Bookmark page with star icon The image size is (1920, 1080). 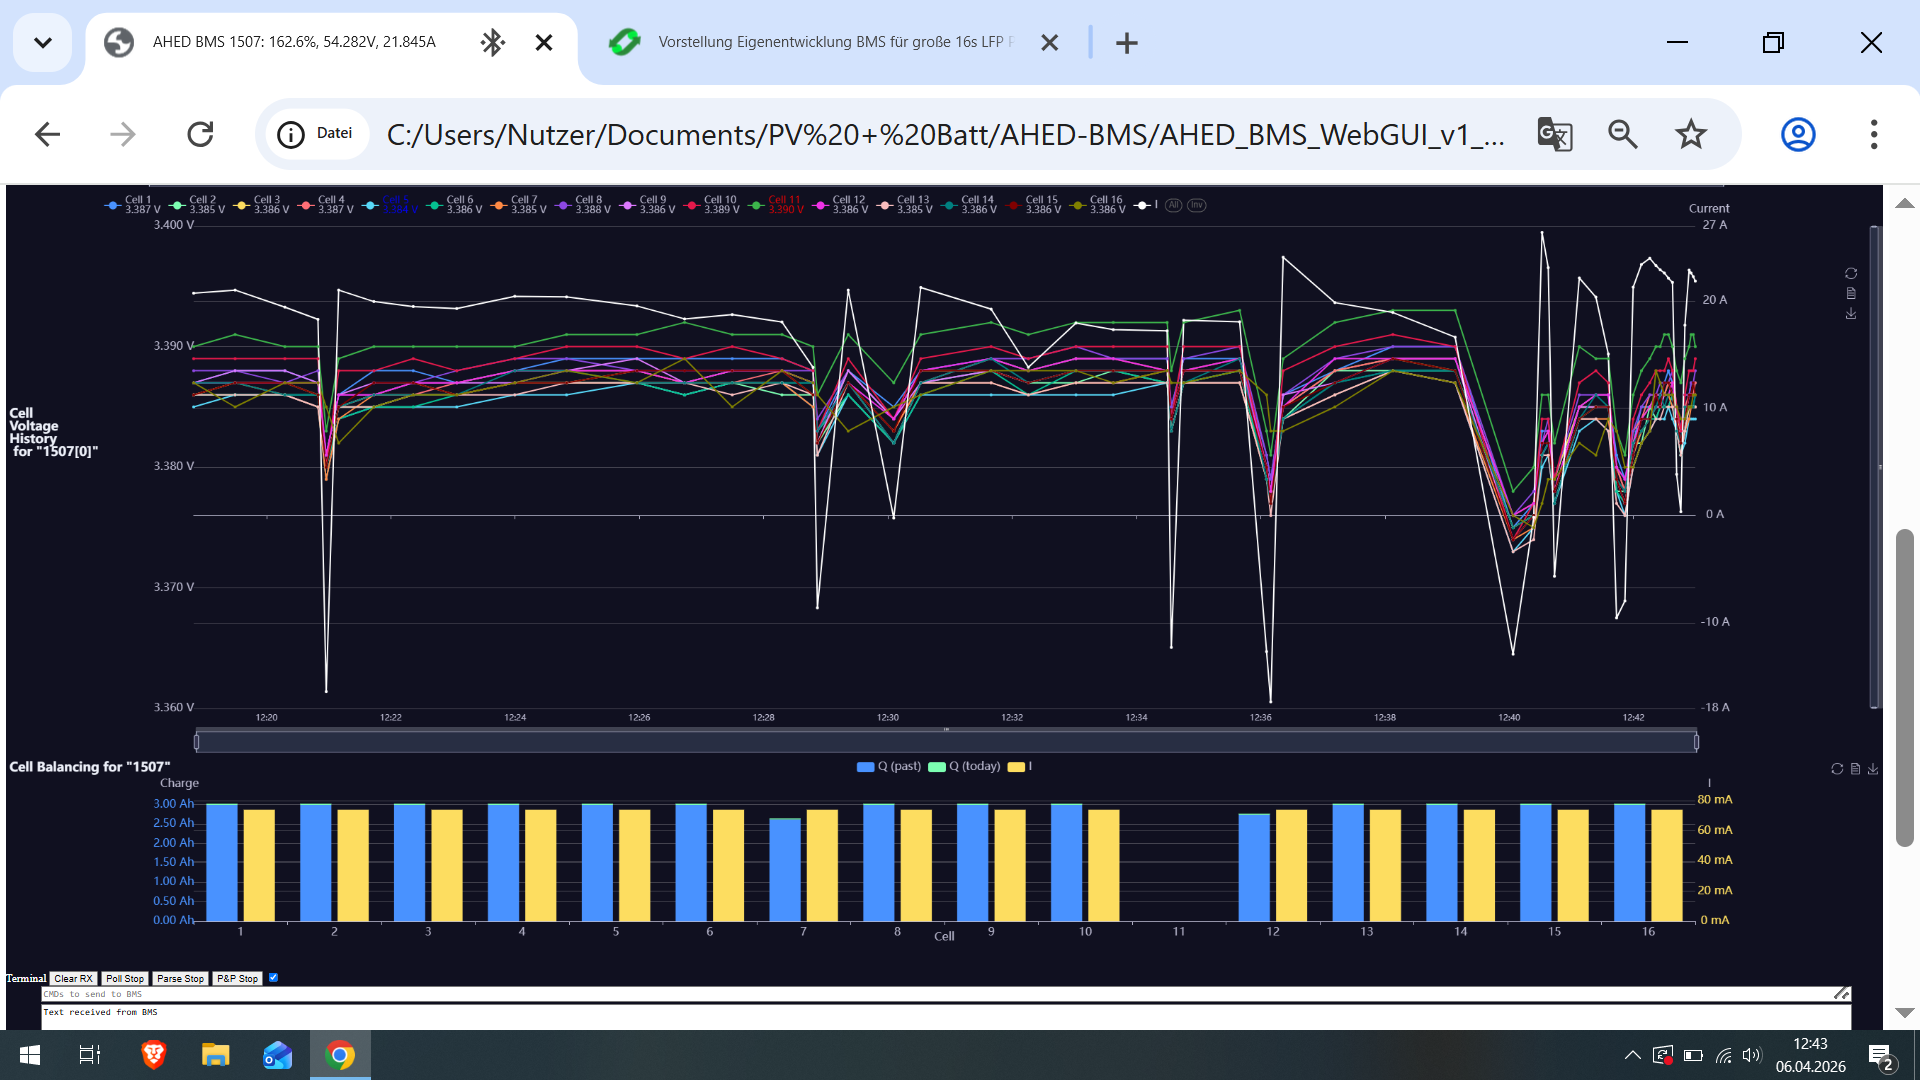pos(1690,134)
